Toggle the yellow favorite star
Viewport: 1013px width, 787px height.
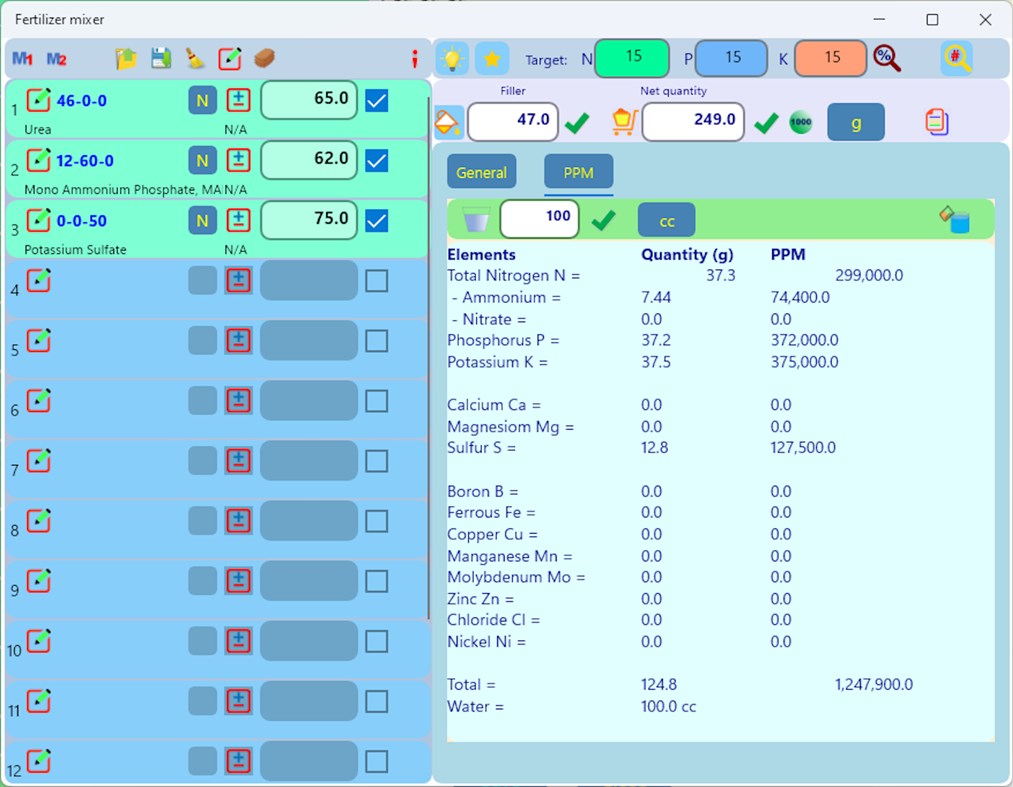pos(490,58)
